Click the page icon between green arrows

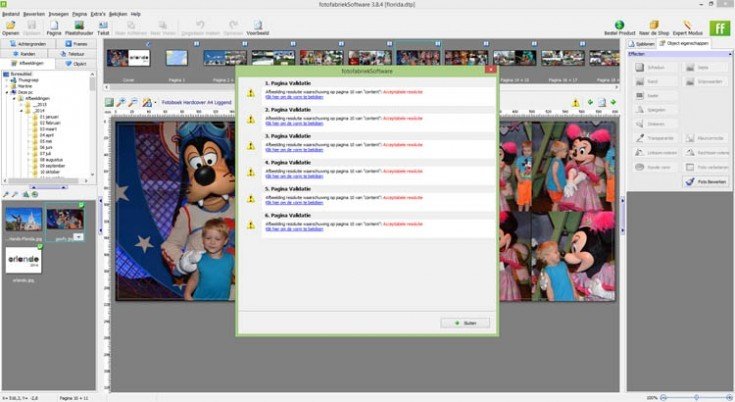coord(602,102)
